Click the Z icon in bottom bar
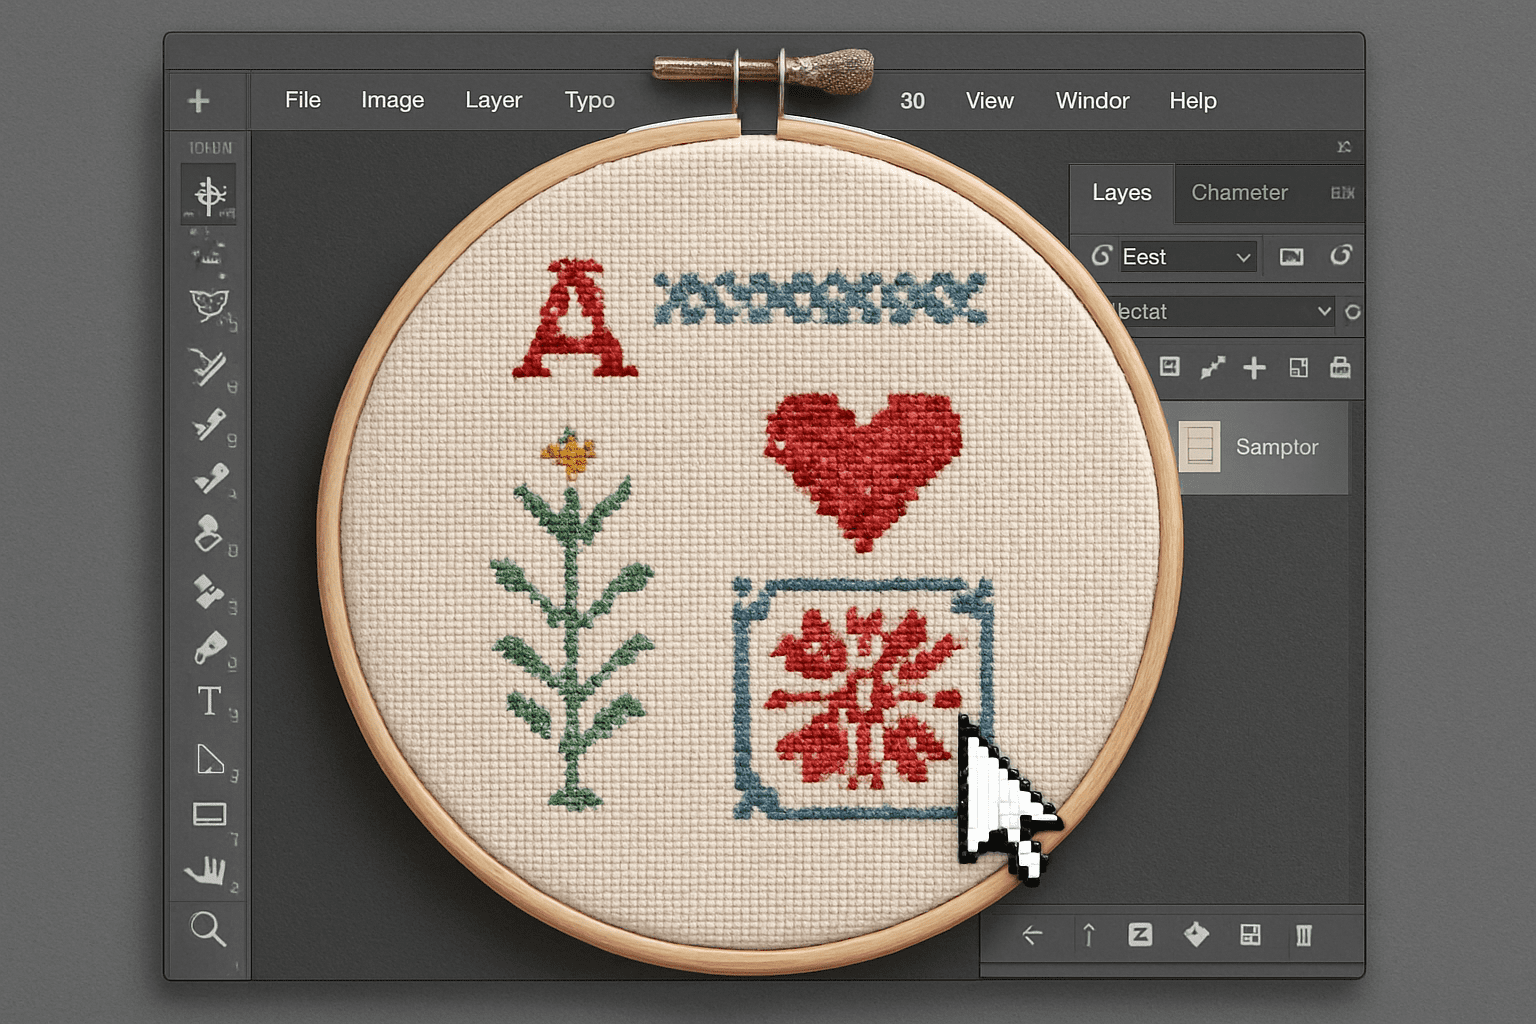 point(1140,934)
